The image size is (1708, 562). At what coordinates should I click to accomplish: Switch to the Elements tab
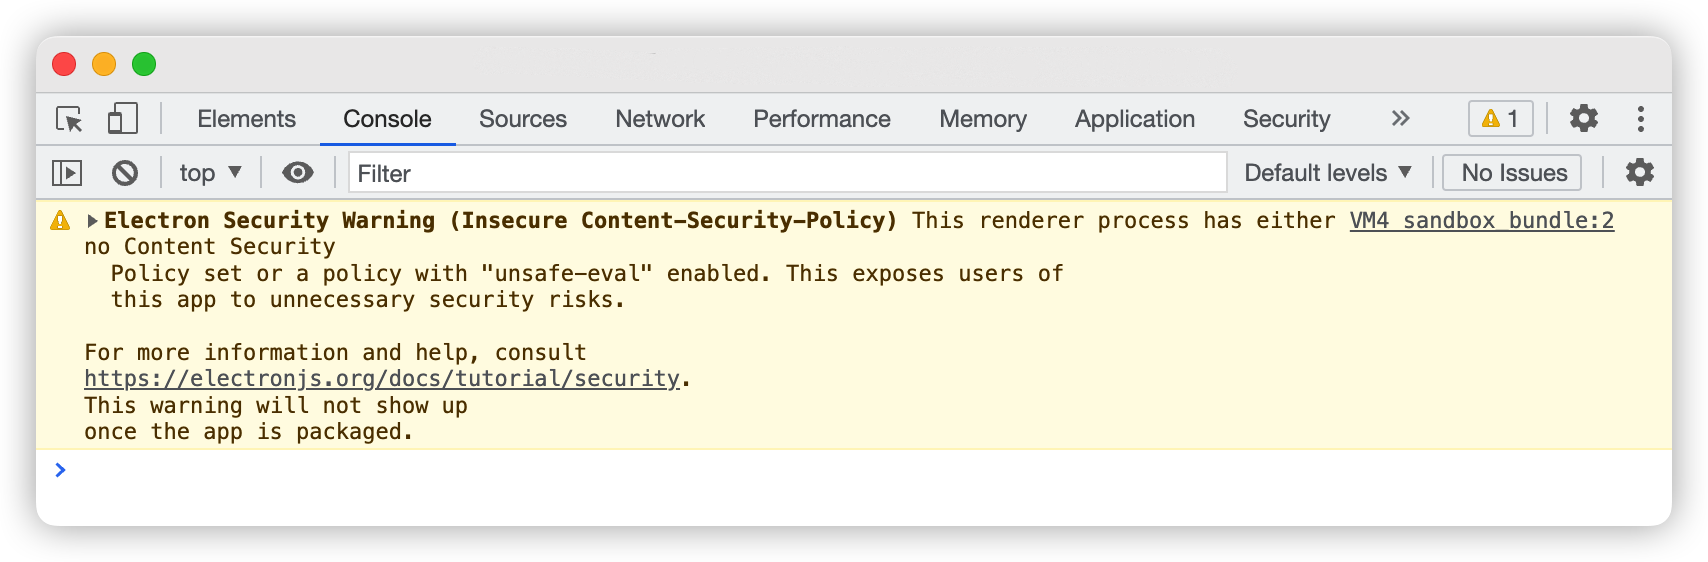click(x=246, y=119)
